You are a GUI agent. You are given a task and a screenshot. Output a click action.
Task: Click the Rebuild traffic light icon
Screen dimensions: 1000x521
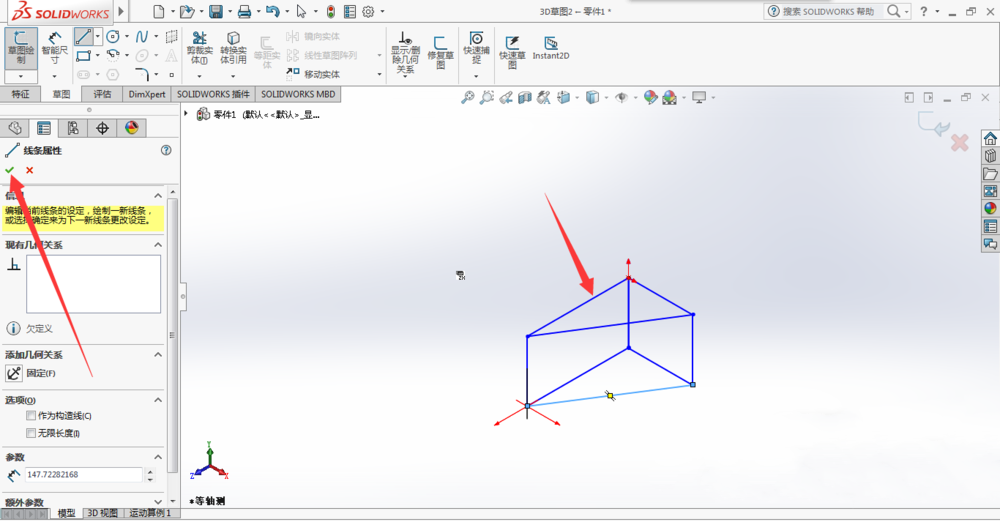pos(330,11)
